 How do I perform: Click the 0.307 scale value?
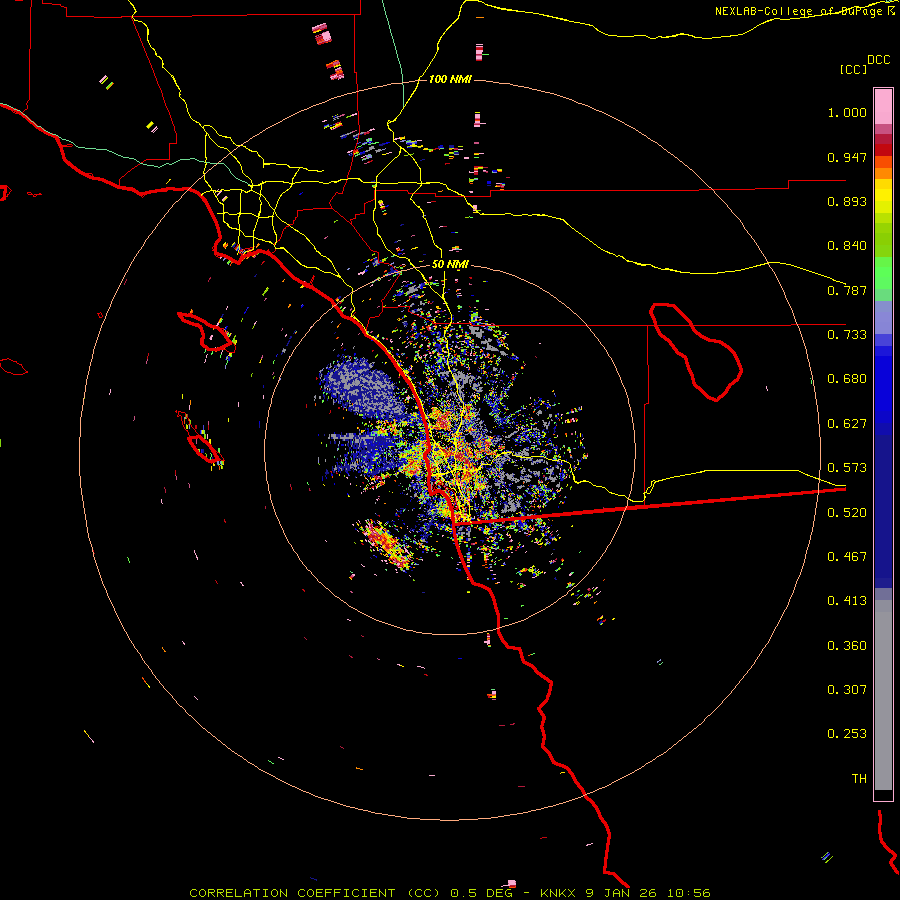tap(847, 690)
